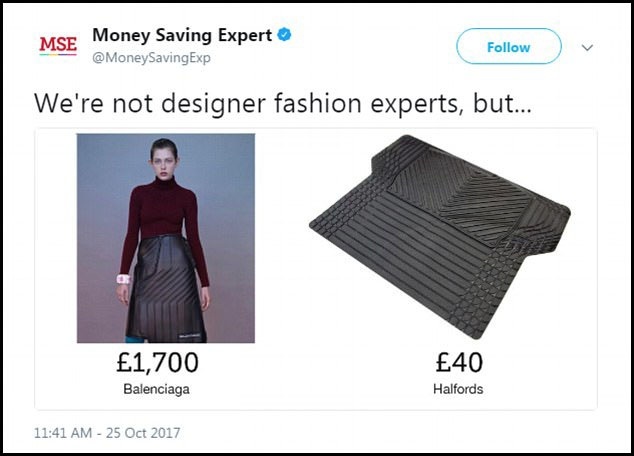Screen dimensions: 634x456
Task: Click the white label tag on skirt
Action: pyautogui.click(x=189, y=335)
